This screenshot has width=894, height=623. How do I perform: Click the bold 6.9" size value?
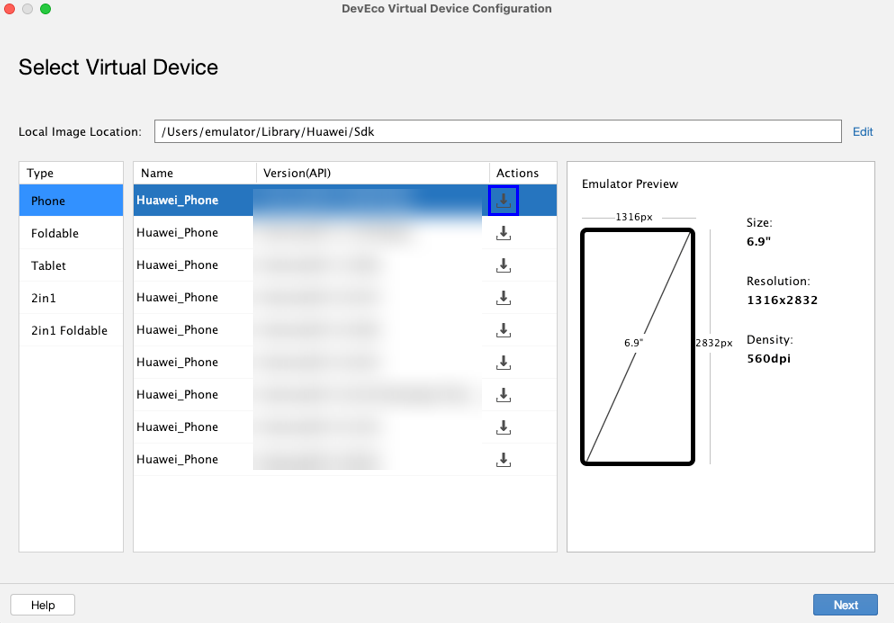758,242
